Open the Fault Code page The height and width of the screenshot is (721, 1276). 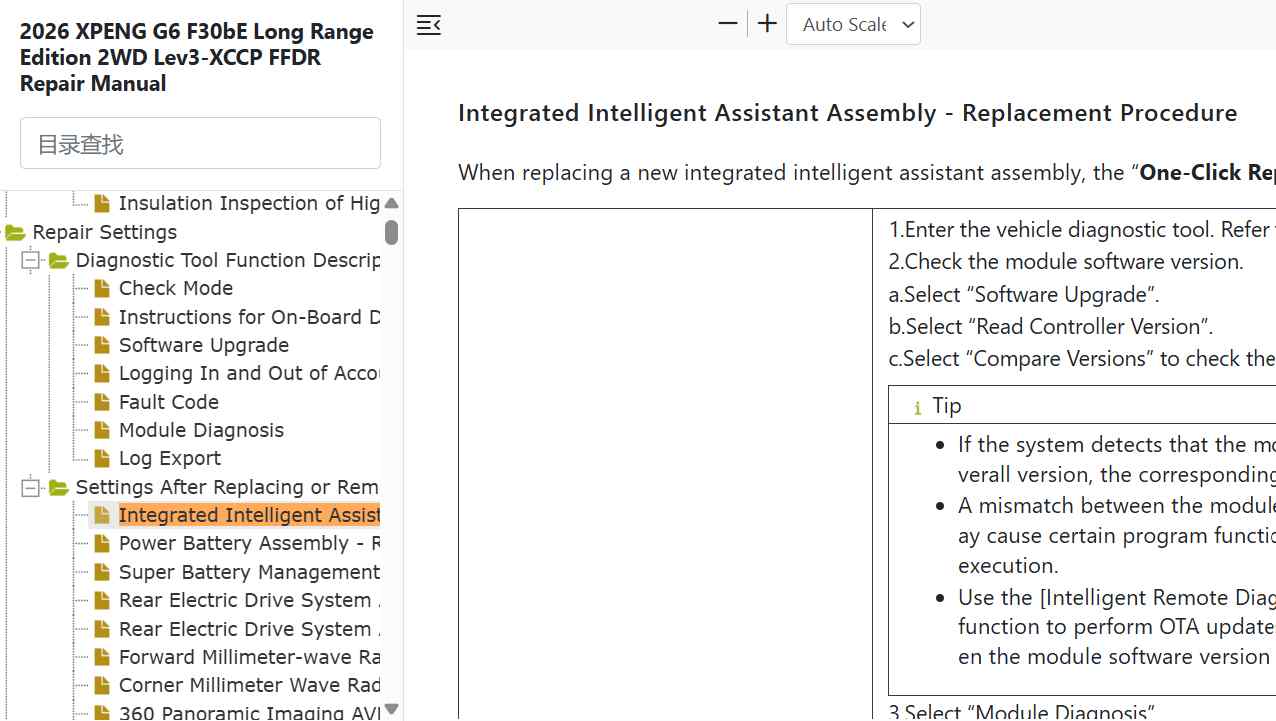(x=169, y=402)
